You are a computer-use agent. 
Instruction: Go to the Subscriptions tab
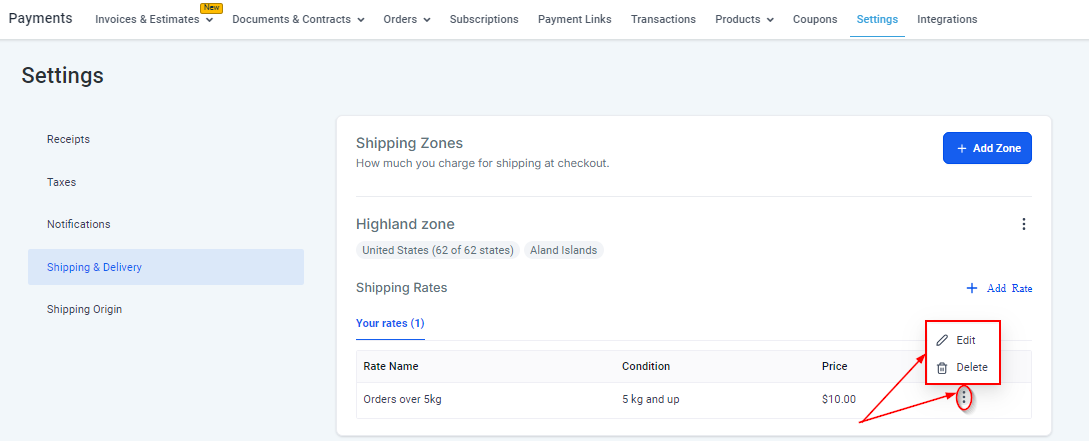point(484,20)
